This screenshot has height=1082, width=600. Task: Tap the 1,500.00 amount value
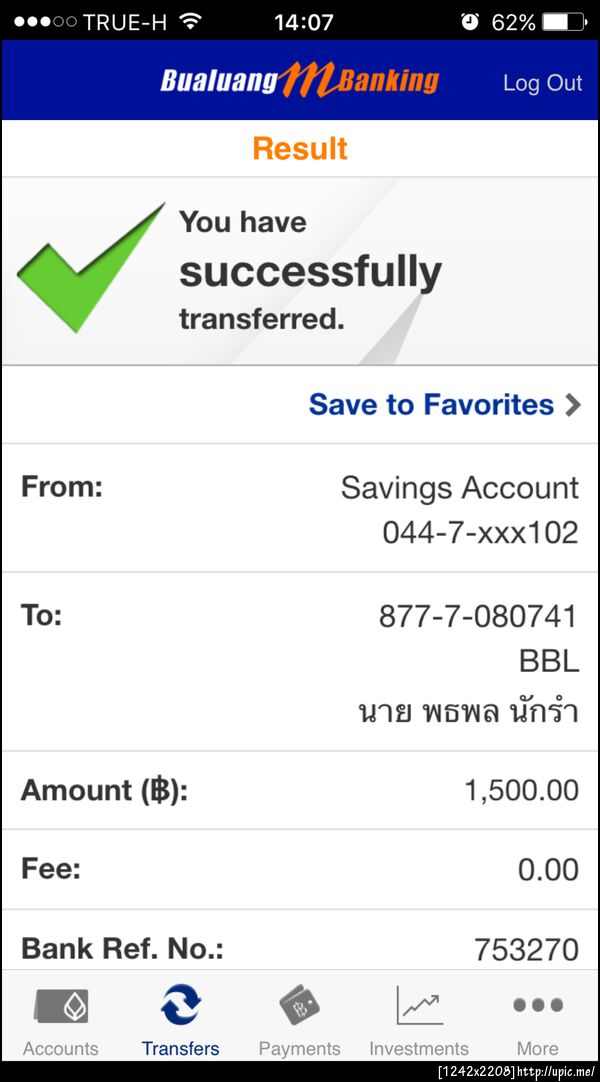[x=521, y=790]
